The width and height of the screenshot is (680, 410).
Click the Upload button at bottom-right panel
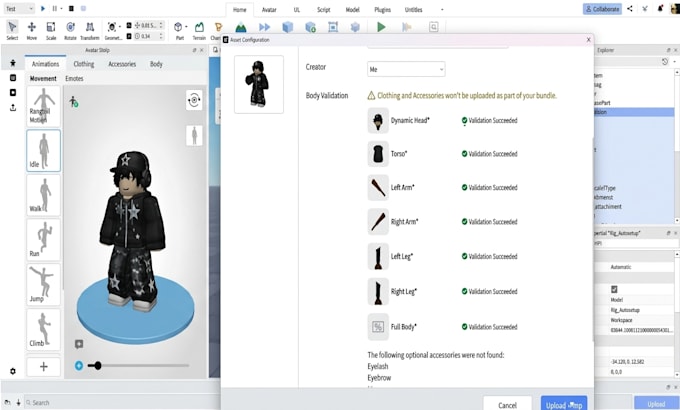tap(656, 403)
